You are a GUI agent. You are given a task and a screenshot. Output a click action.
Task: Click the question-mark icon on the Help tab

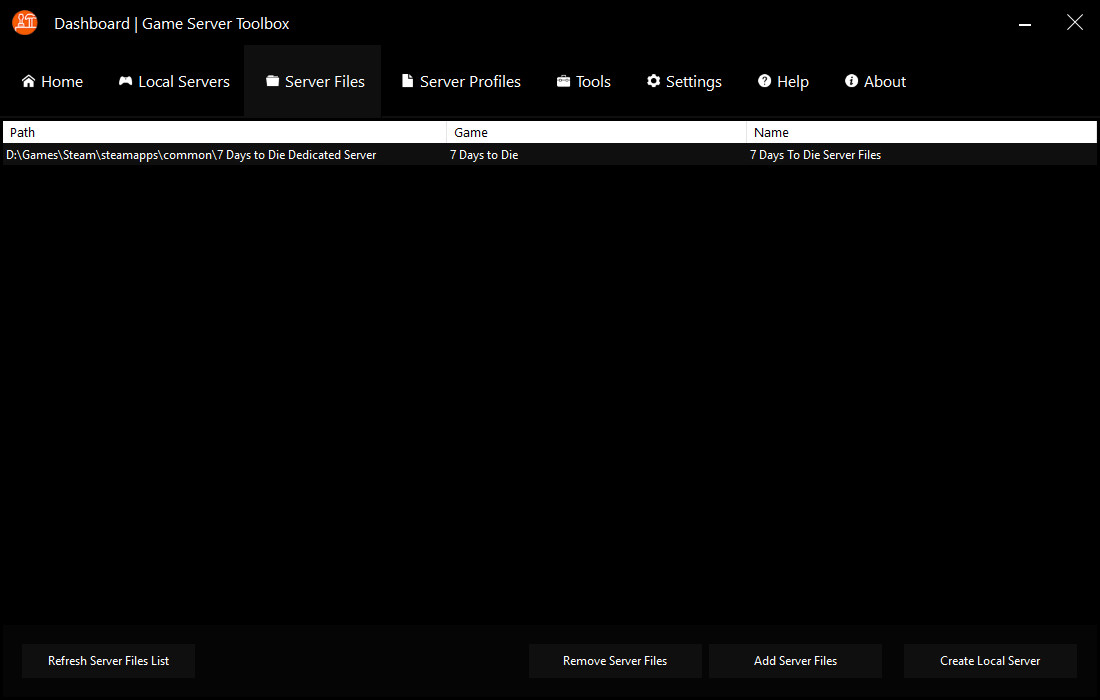764,81
